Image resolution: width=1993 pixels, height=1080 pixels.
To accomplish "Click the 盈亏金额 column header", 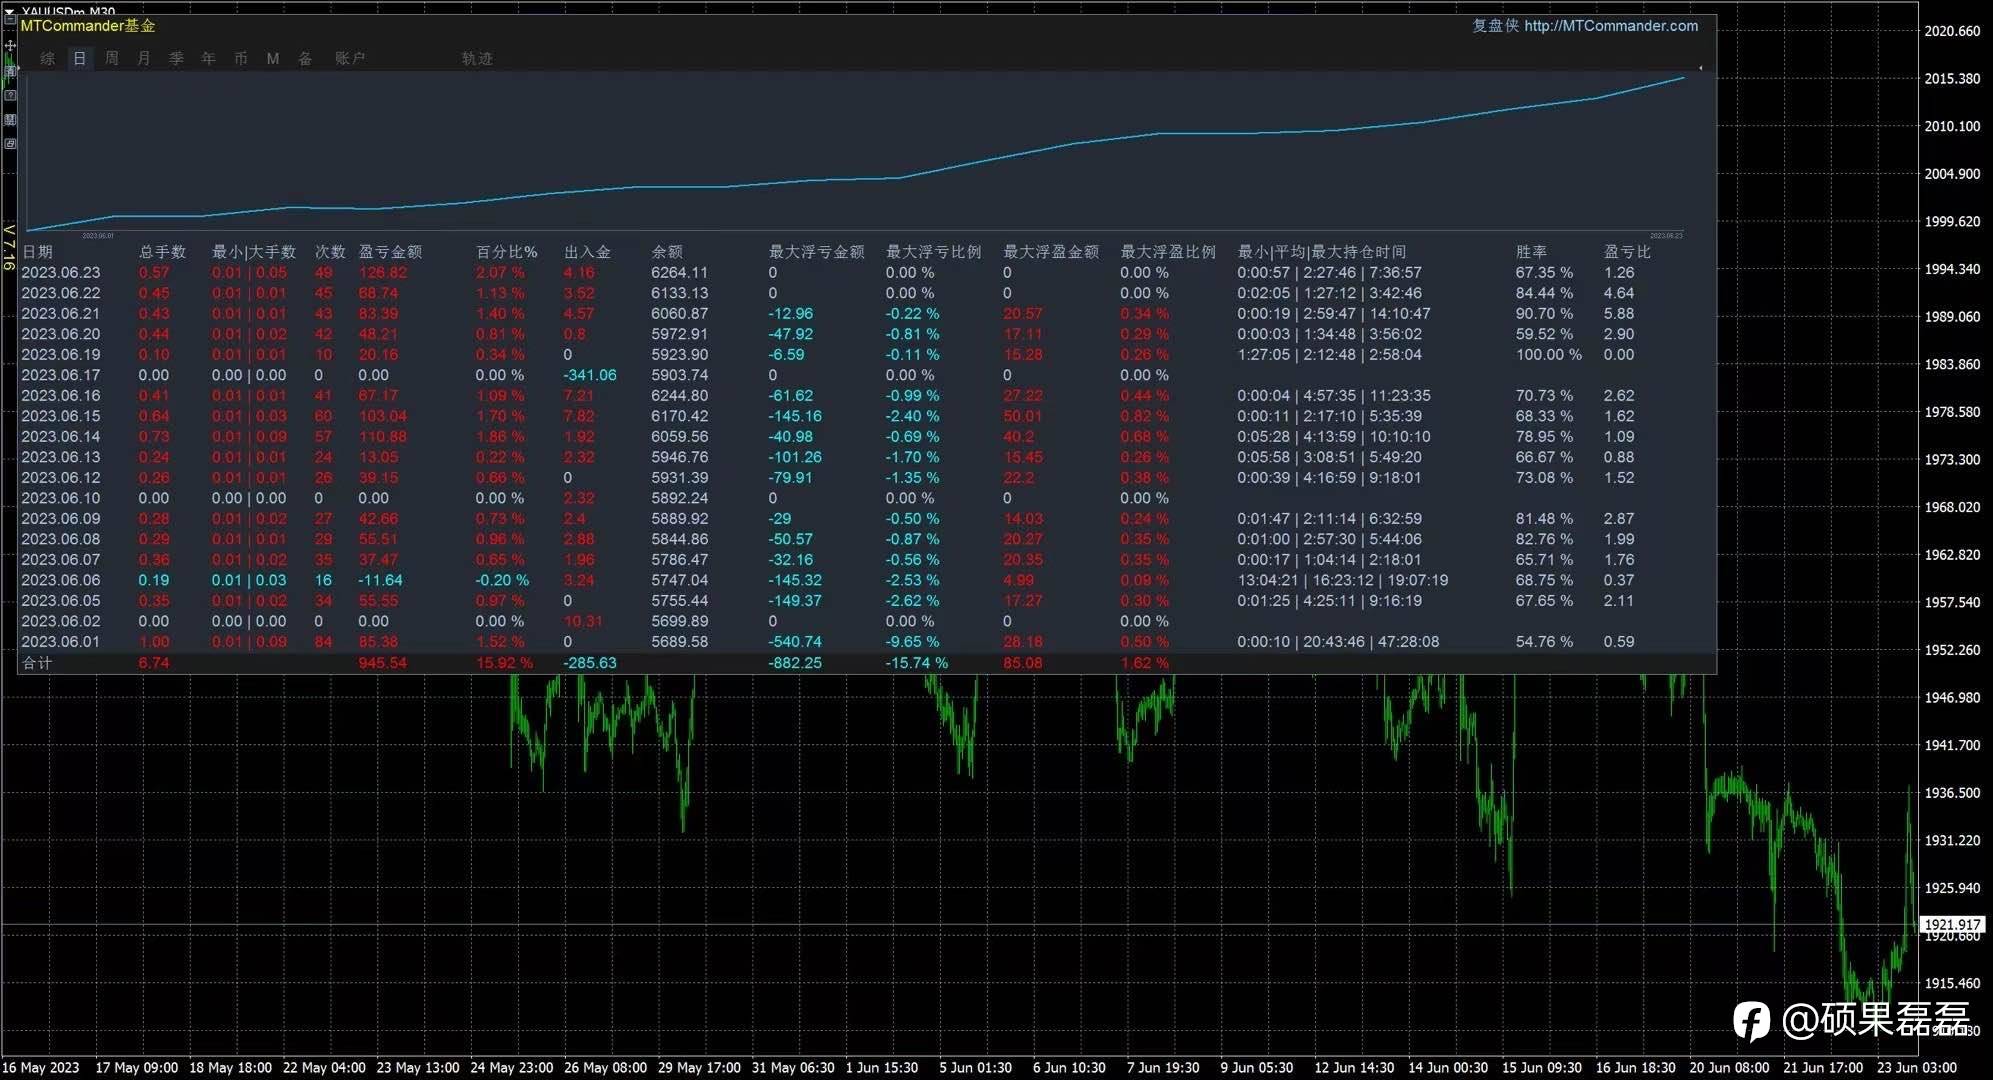I will [390, 252].
